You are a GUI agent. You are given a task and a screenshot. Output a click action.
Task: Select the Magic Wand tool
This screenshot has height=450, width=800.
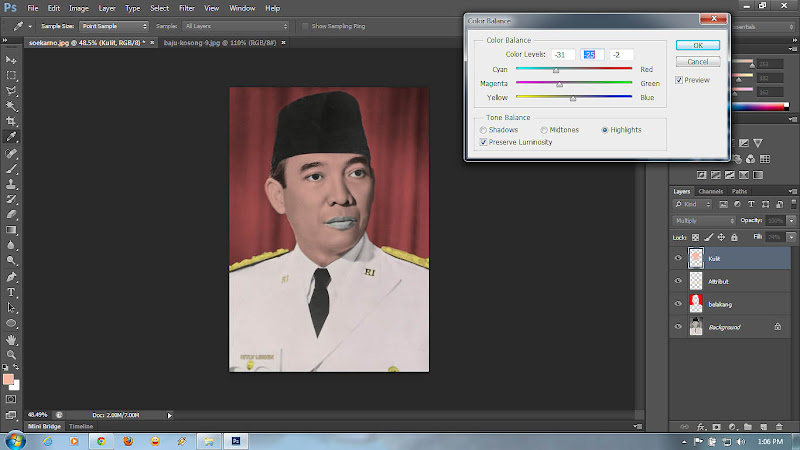(11, 106)
